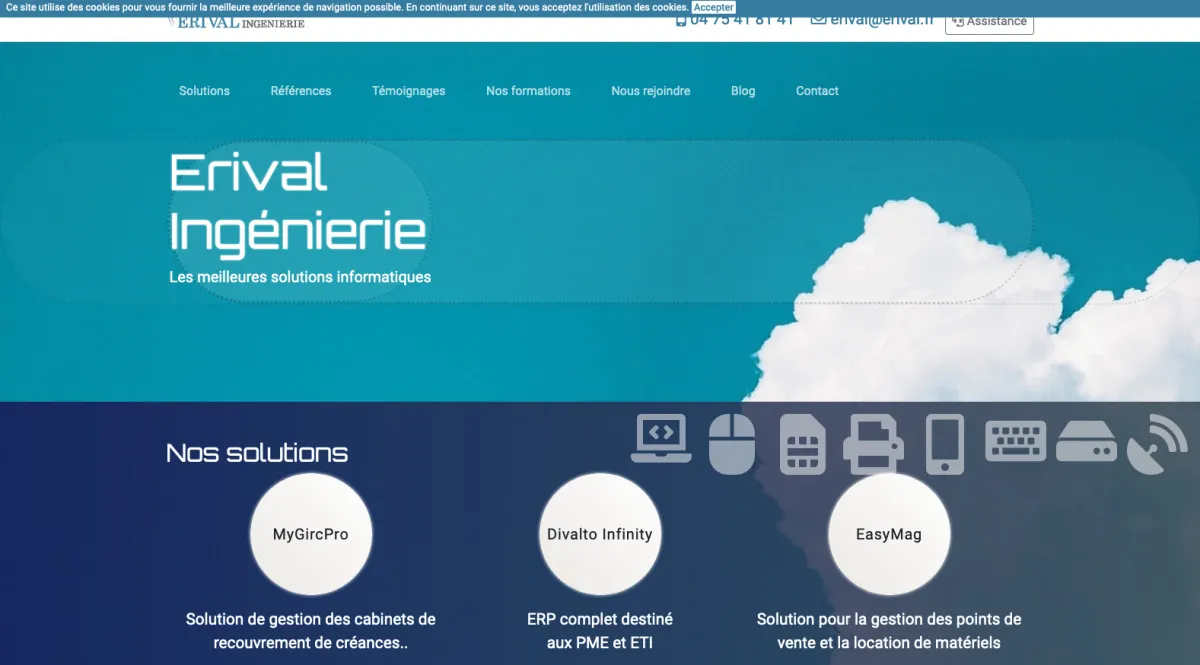The image size is (1200, 665).
Task: Click the EasyMag points de vente description
Action: tap(889, 631)
